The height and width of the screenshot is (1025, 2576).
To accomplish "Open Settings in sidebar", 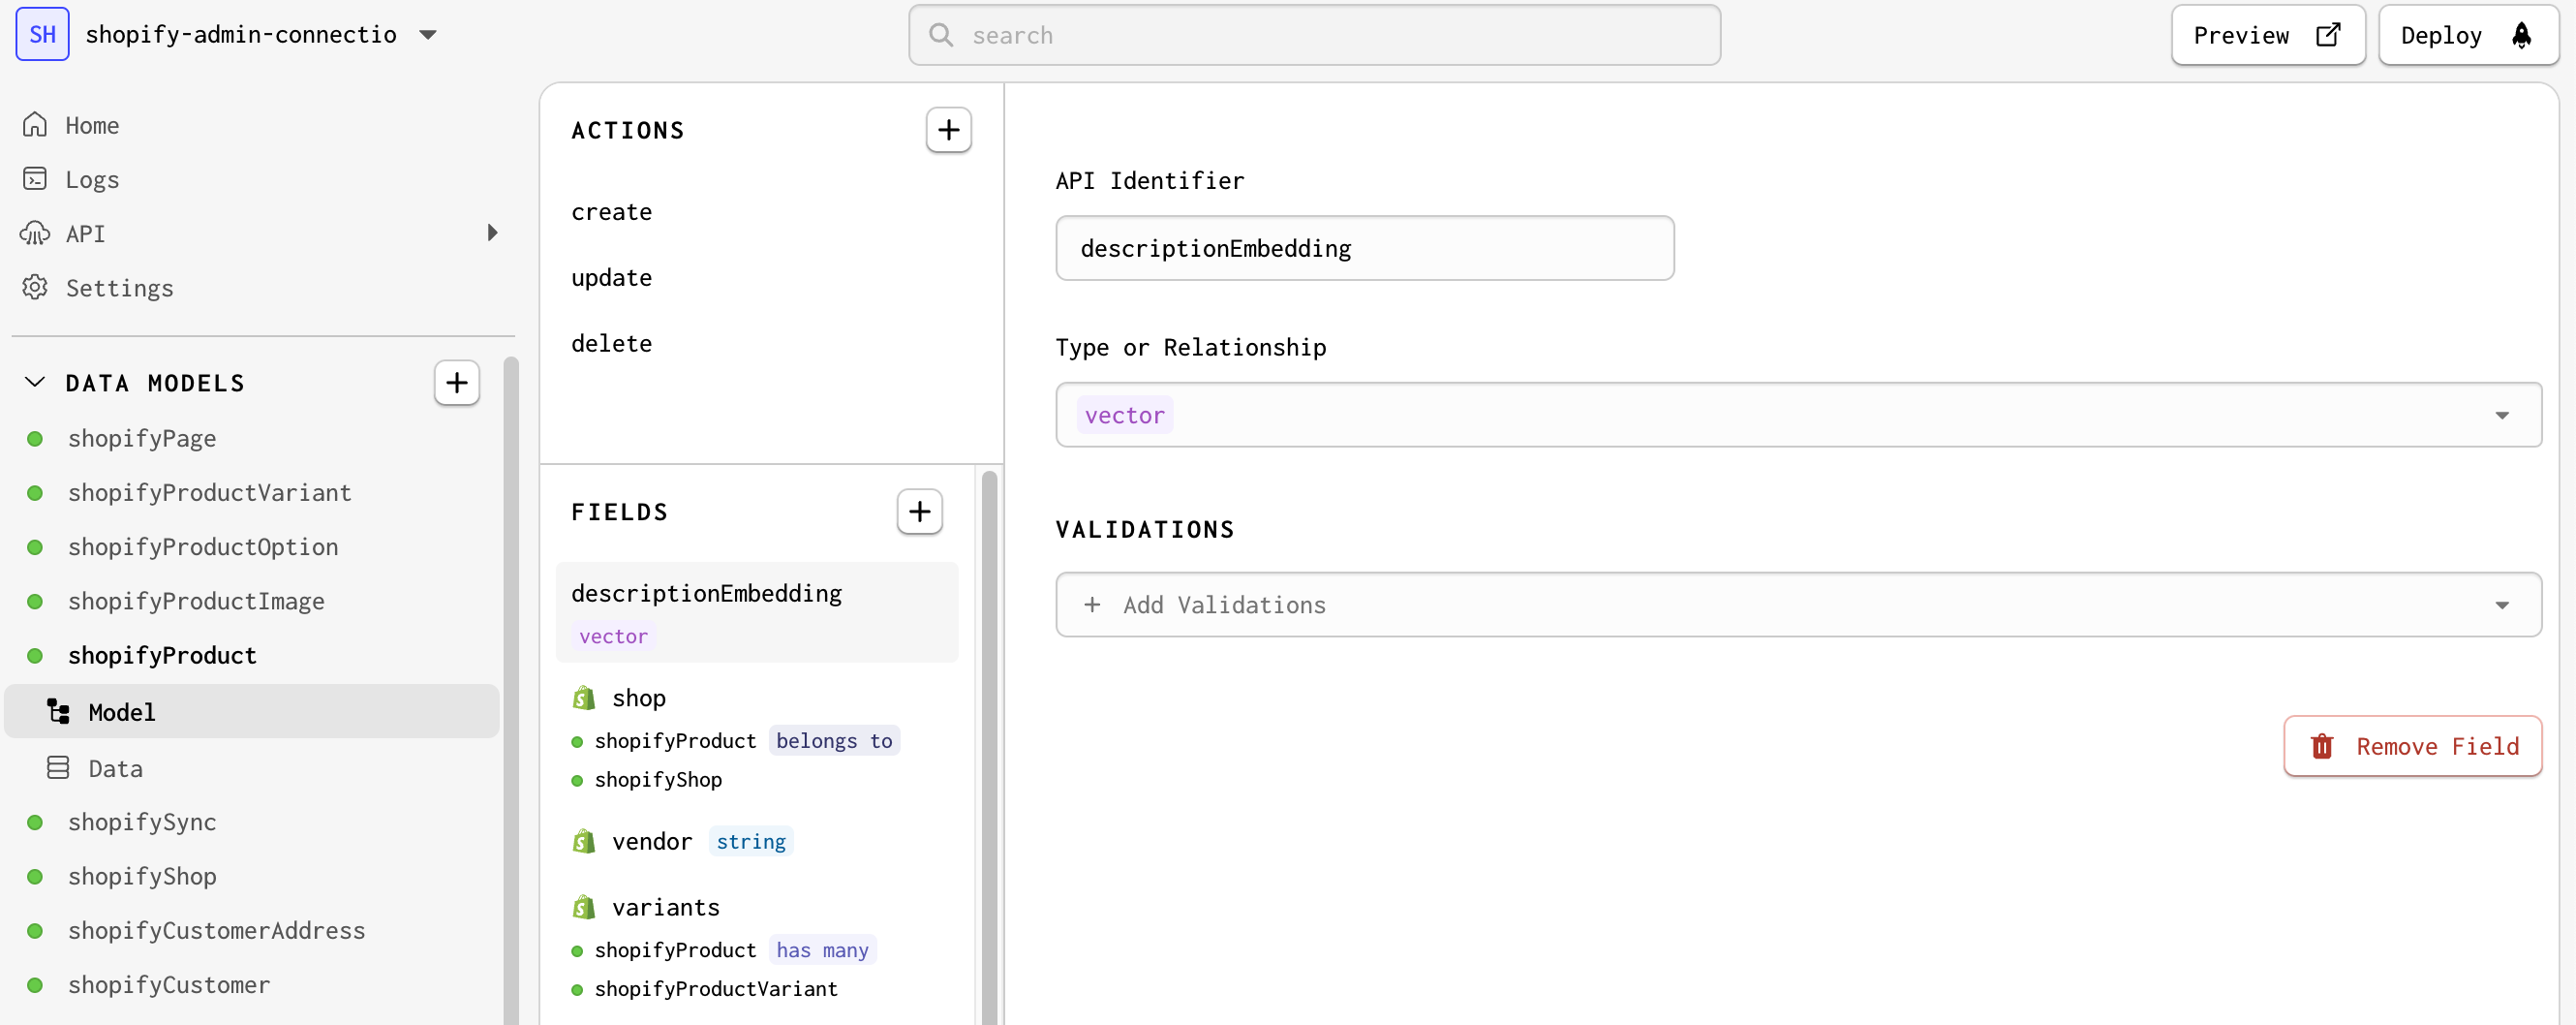I will click(119, 288).
